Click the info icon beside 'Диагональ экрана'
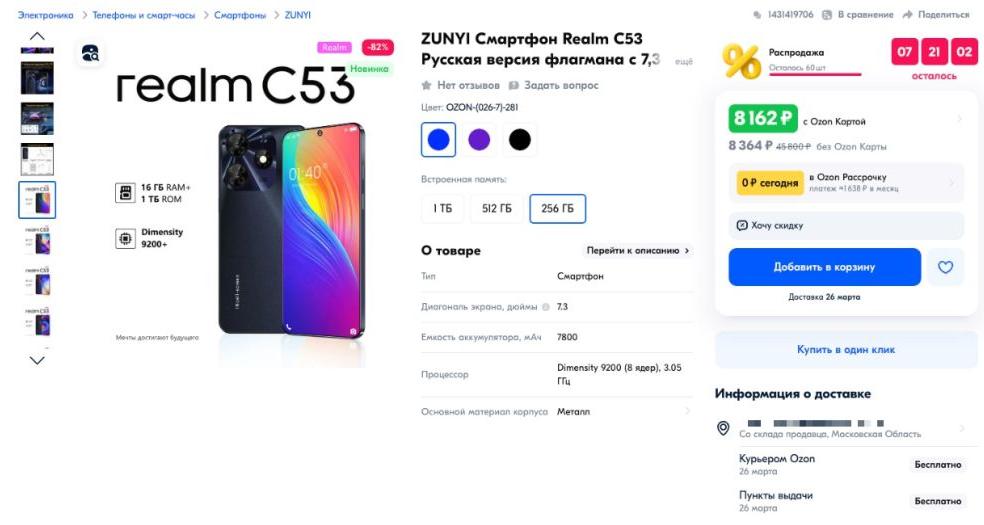Screen dimensions: 984x525 click(545, 306)
